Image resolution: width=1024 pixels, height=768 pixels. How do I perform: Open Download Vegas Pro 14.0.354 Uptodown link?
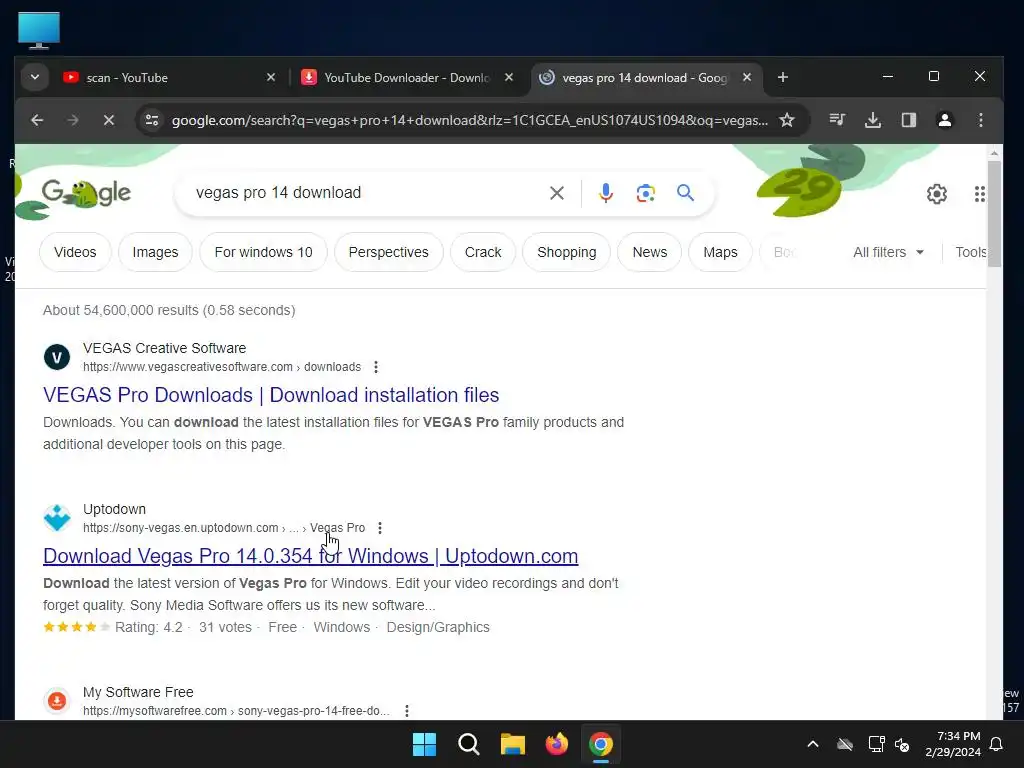tap(310, 556)
